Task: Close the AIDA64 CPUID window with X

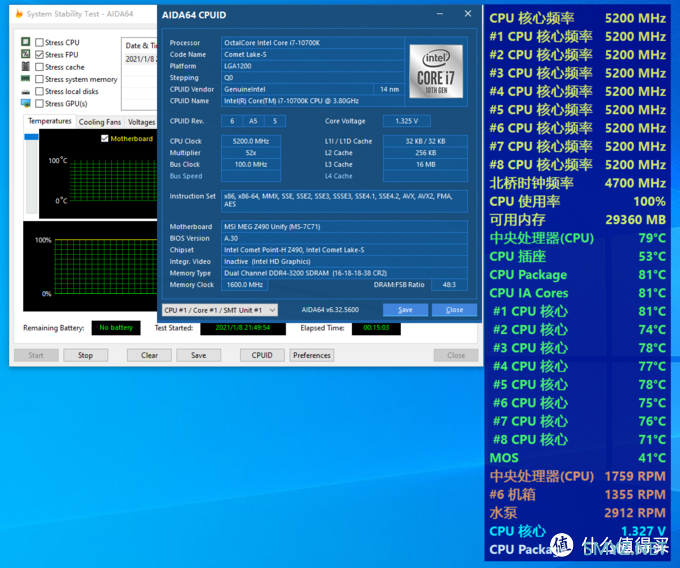Action: point(468,14)
